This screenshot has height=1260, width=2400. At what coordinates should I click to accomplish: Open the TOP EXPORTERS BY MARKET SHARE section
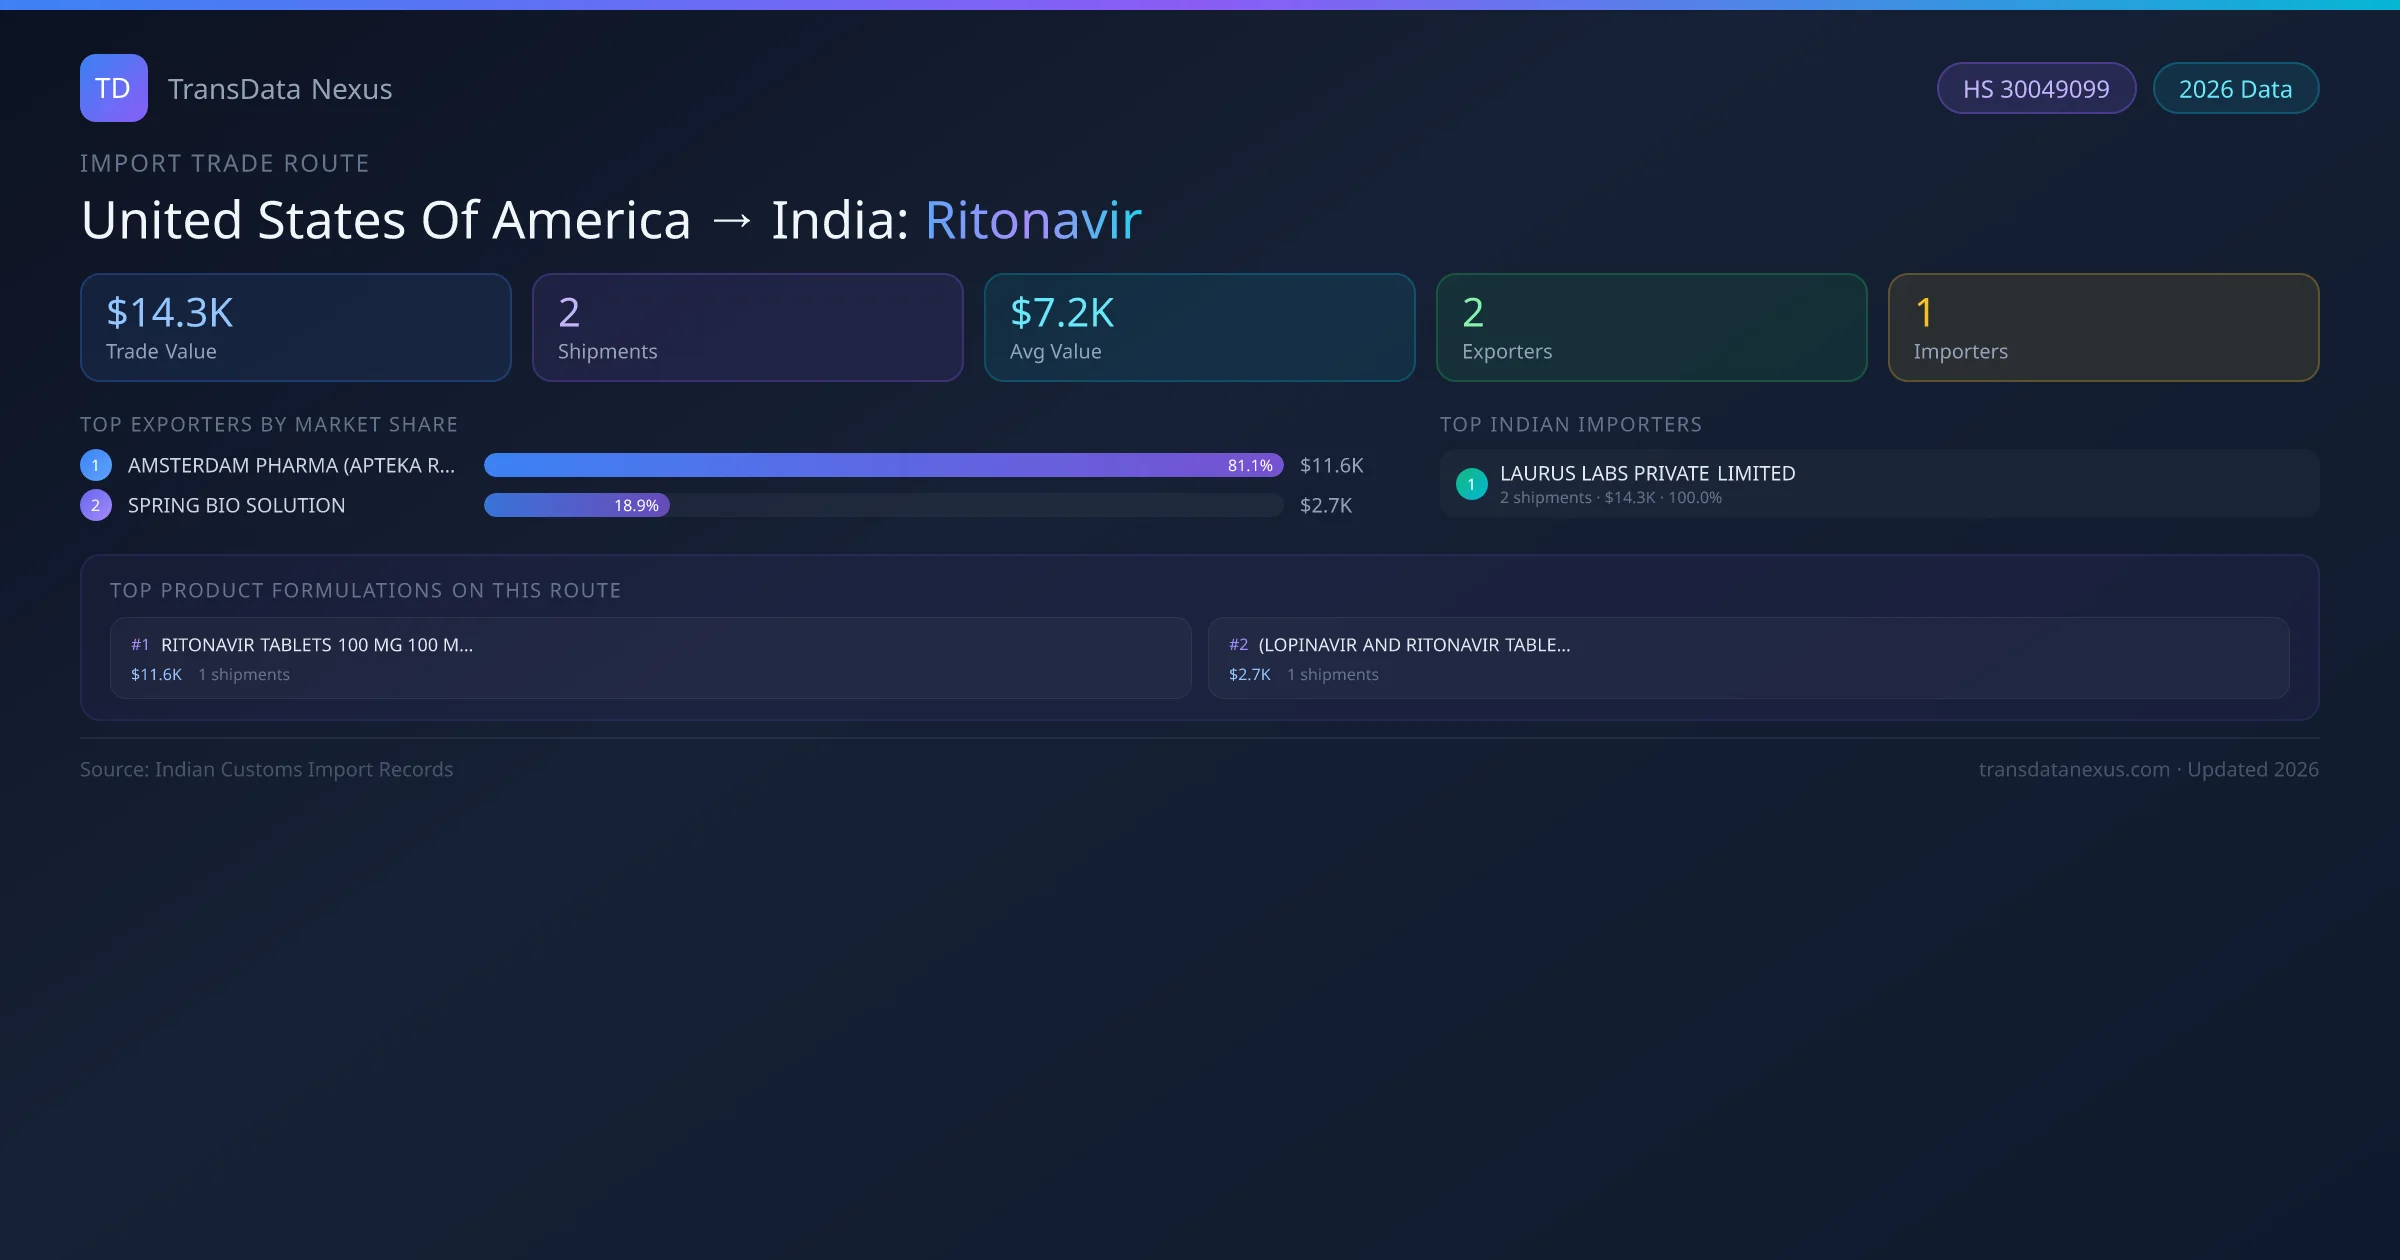269,424
